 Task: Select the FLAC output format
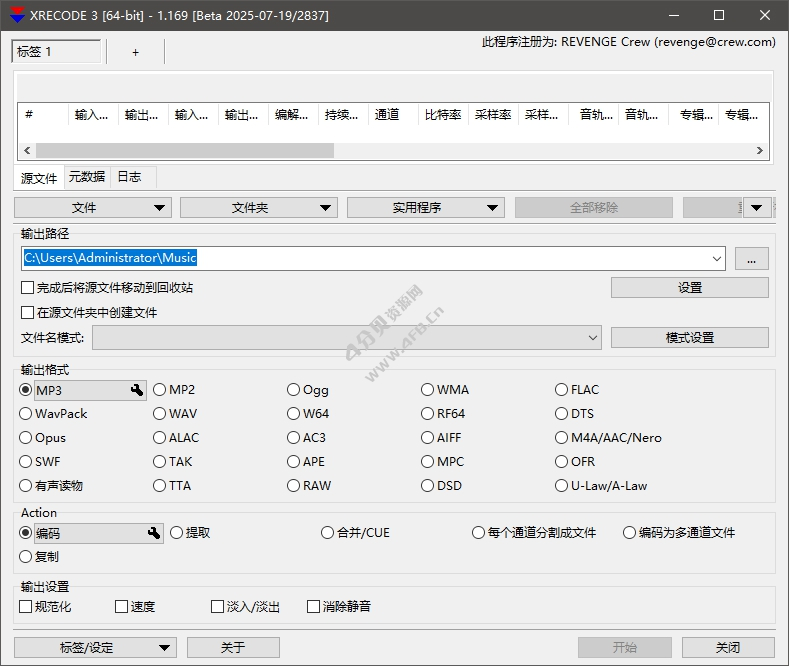point(562,390)
